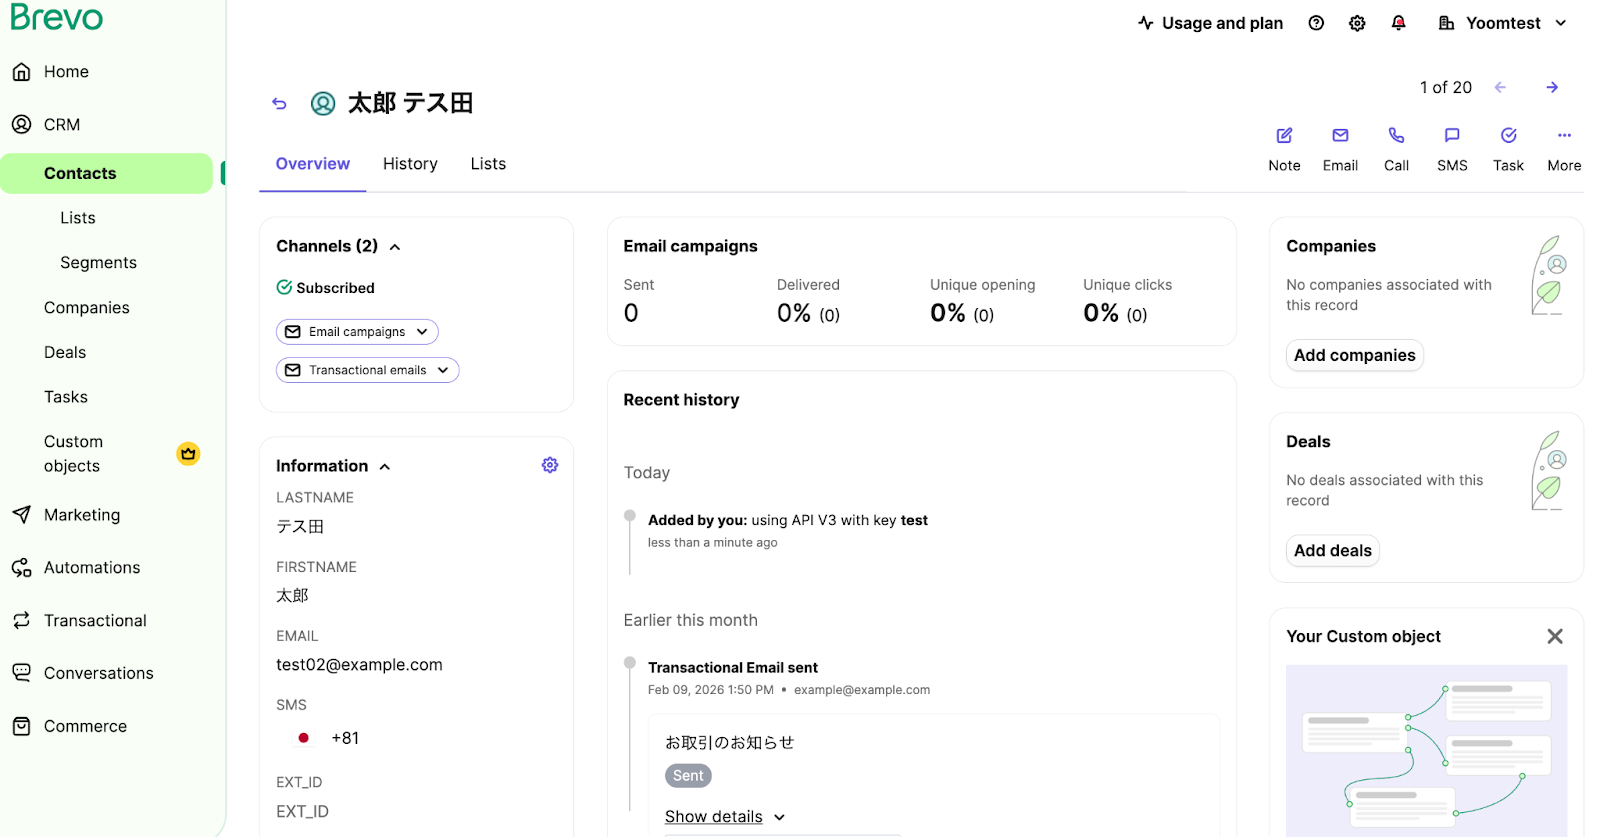1600x837 pixels.
Task: Collapse the Information section
Action: (x=385, y=467)
